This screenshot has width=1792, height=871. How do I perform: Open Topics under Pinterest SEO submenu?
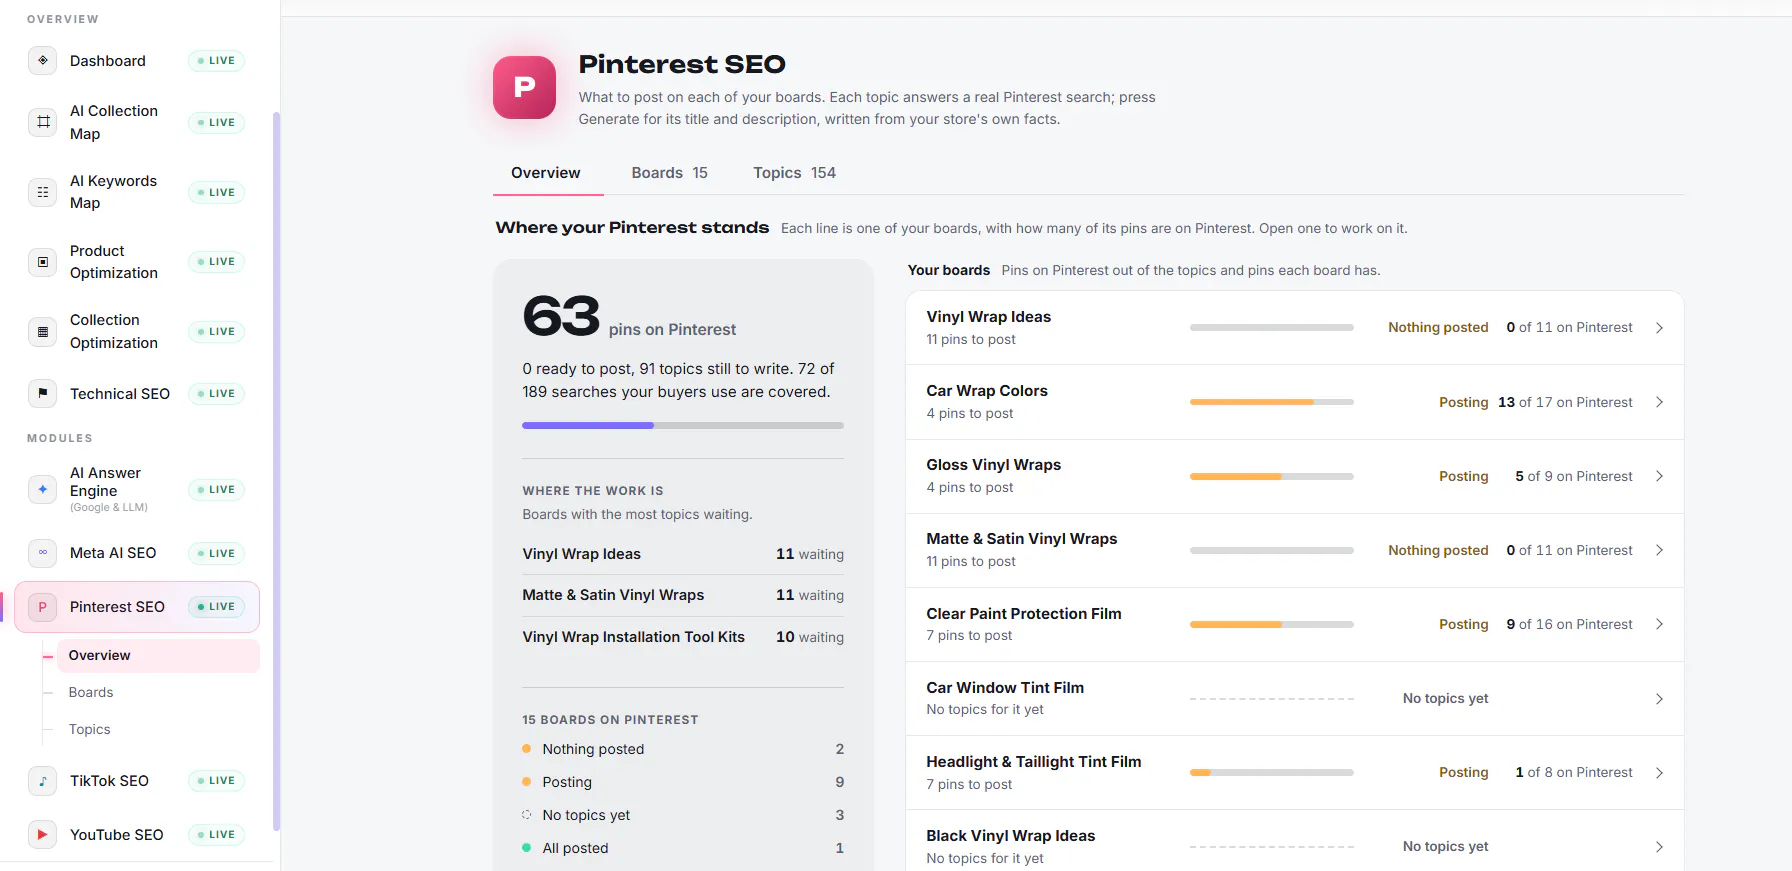click(x=90, y=729)
